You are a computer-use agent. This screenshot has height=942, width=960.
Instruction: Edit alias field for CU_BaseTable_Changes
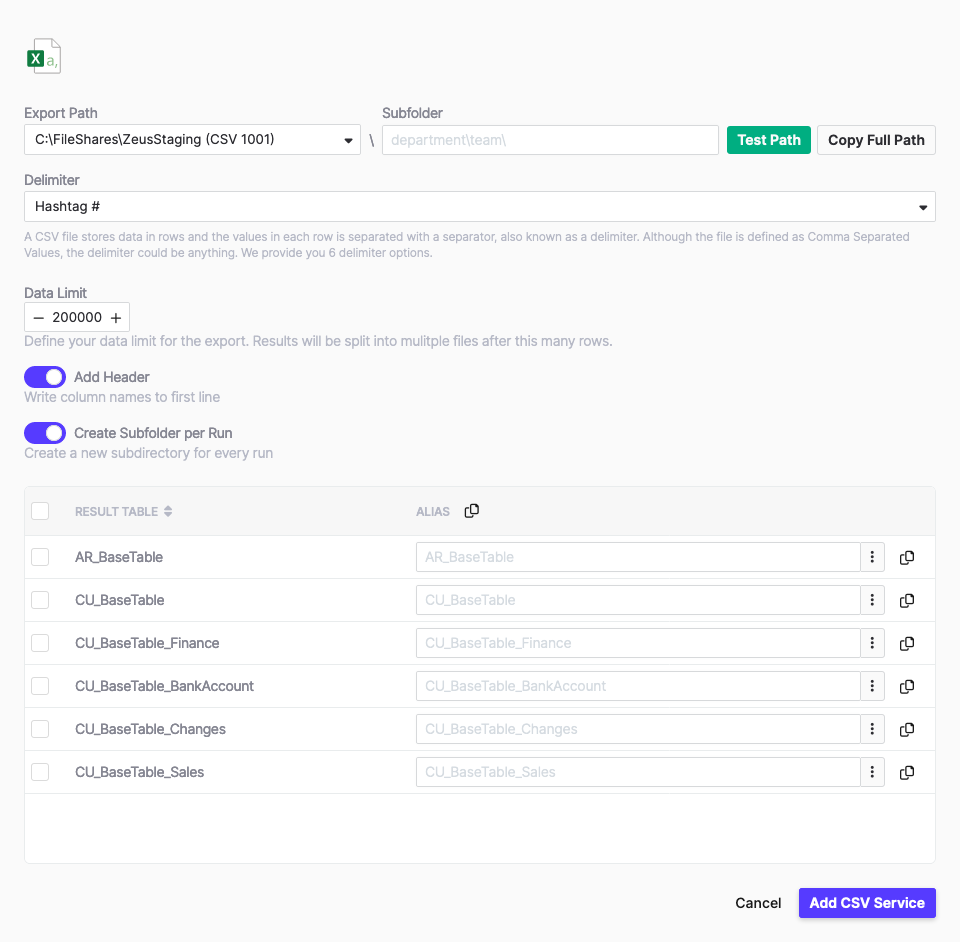tap(638, 729)
